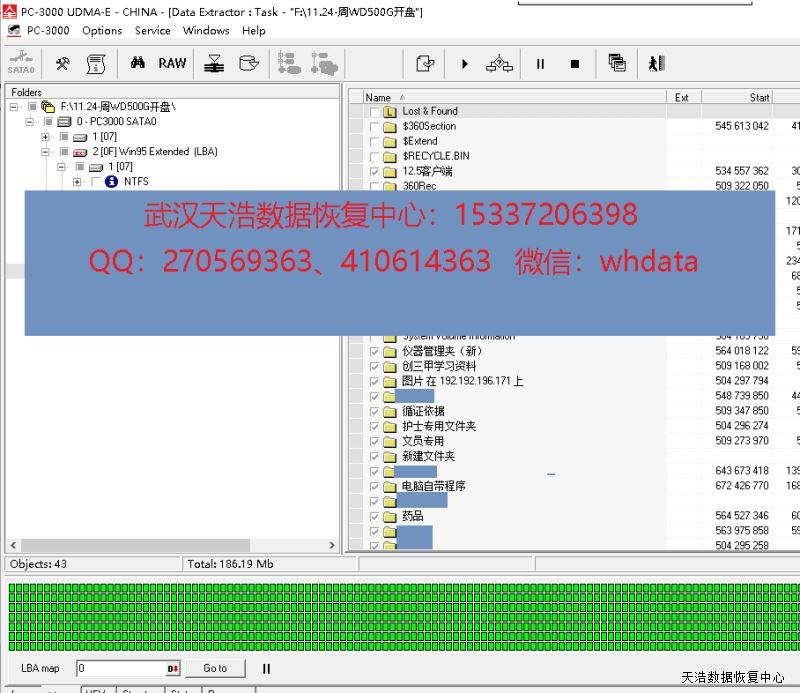Click the scroll log icon in toolbar
The image size is (800, 693).
(x=95, y=64)
